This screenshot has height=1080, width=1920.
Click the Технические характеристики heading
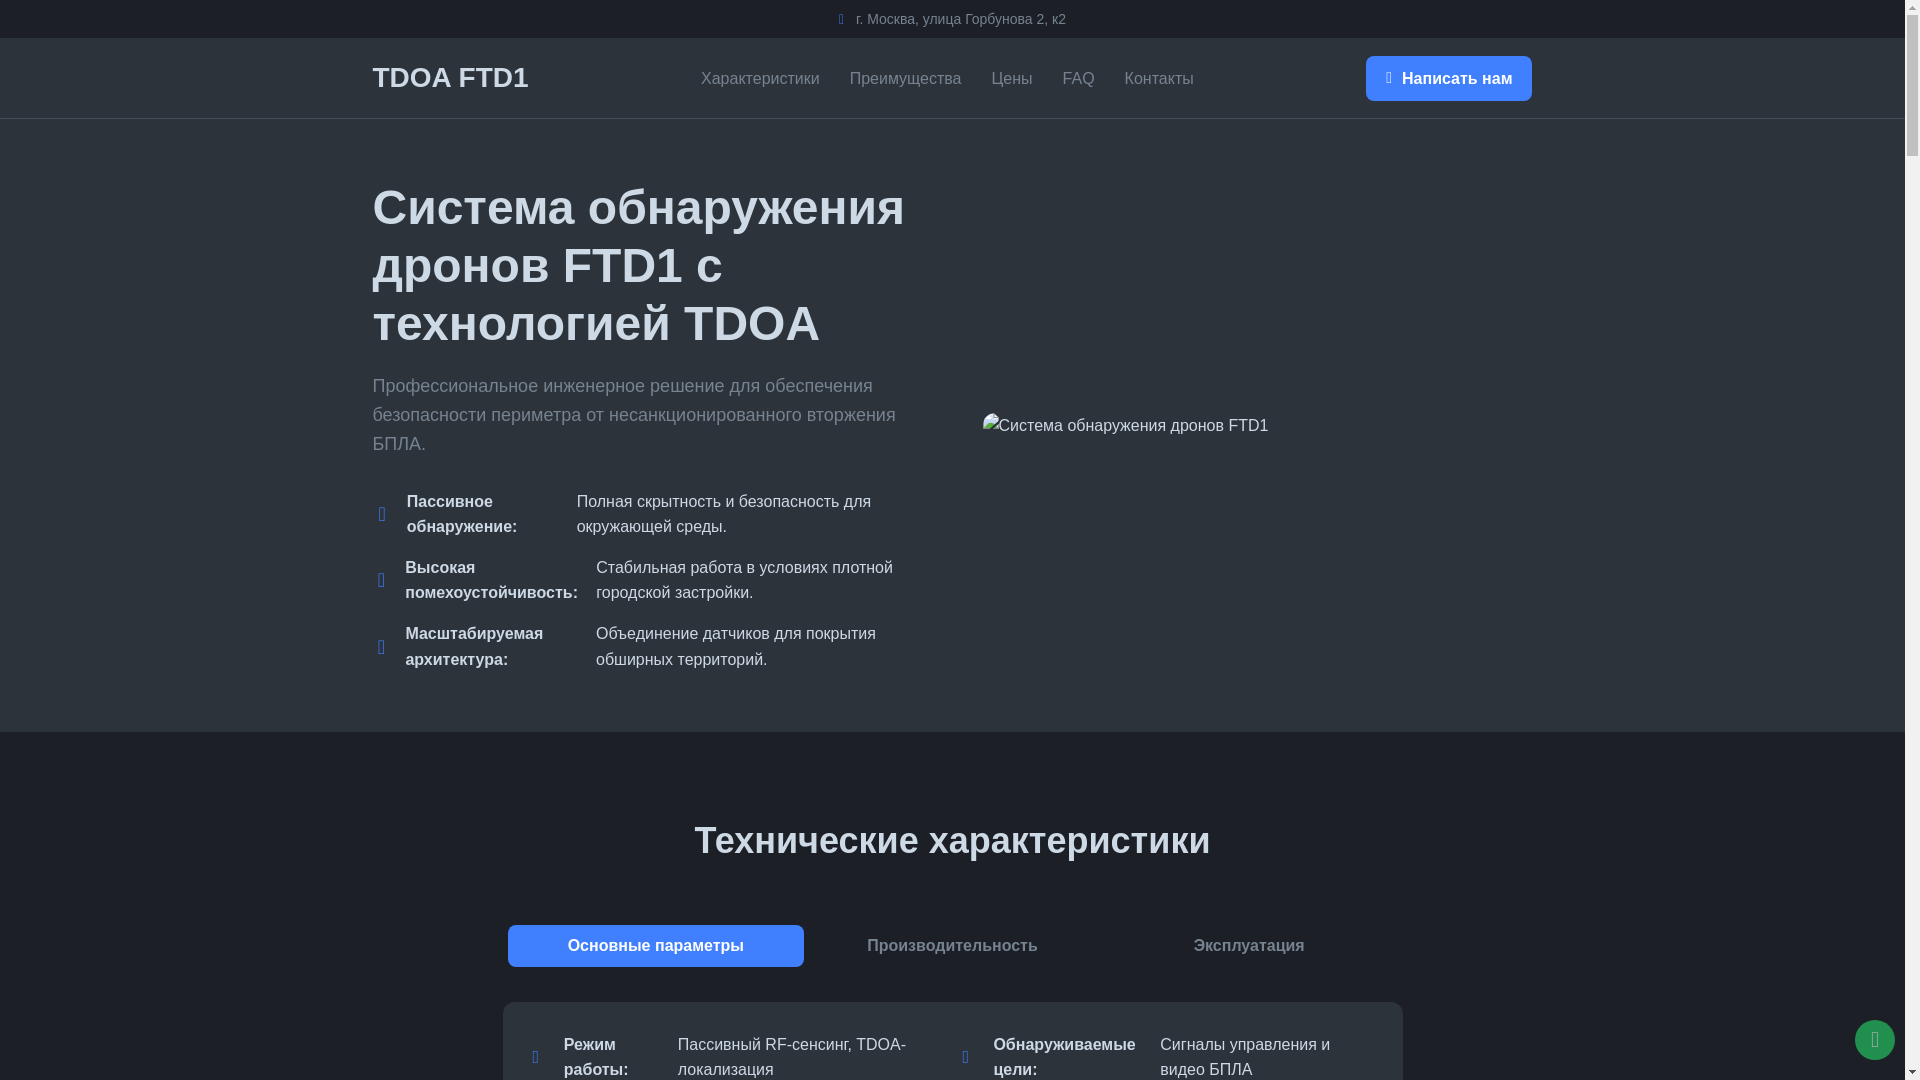[x=952, y=840]
